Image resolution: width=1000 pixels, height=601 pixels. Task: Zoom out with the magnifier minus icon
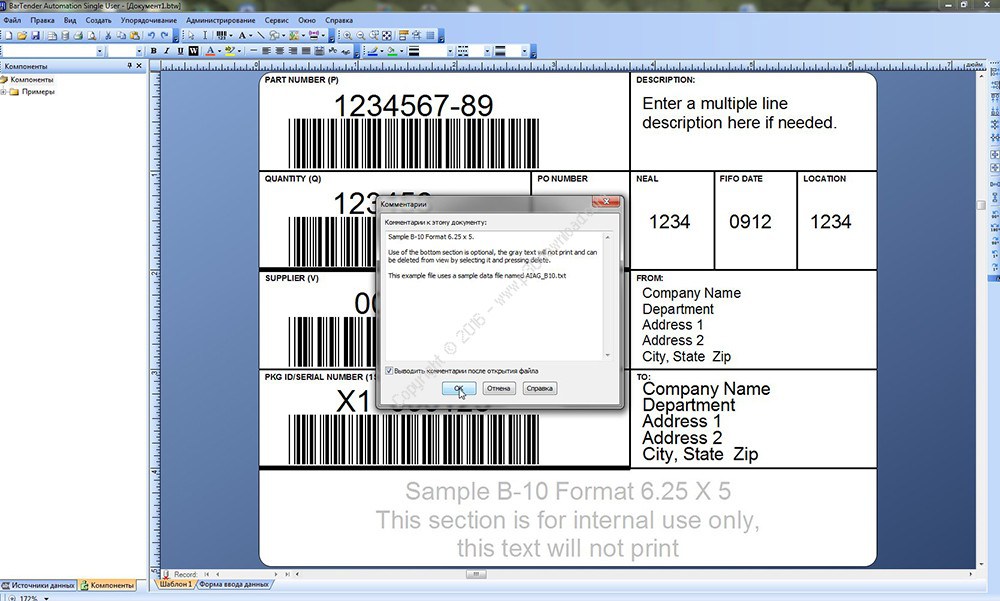coord(361,36)
